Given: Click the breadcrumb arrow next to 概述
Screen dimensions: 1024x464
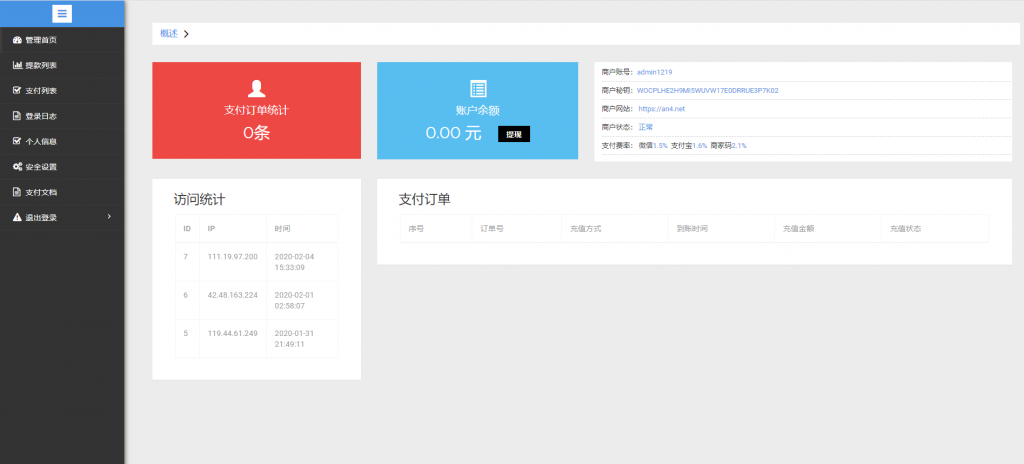Looking at the screenshot, I should pos(186,34).
